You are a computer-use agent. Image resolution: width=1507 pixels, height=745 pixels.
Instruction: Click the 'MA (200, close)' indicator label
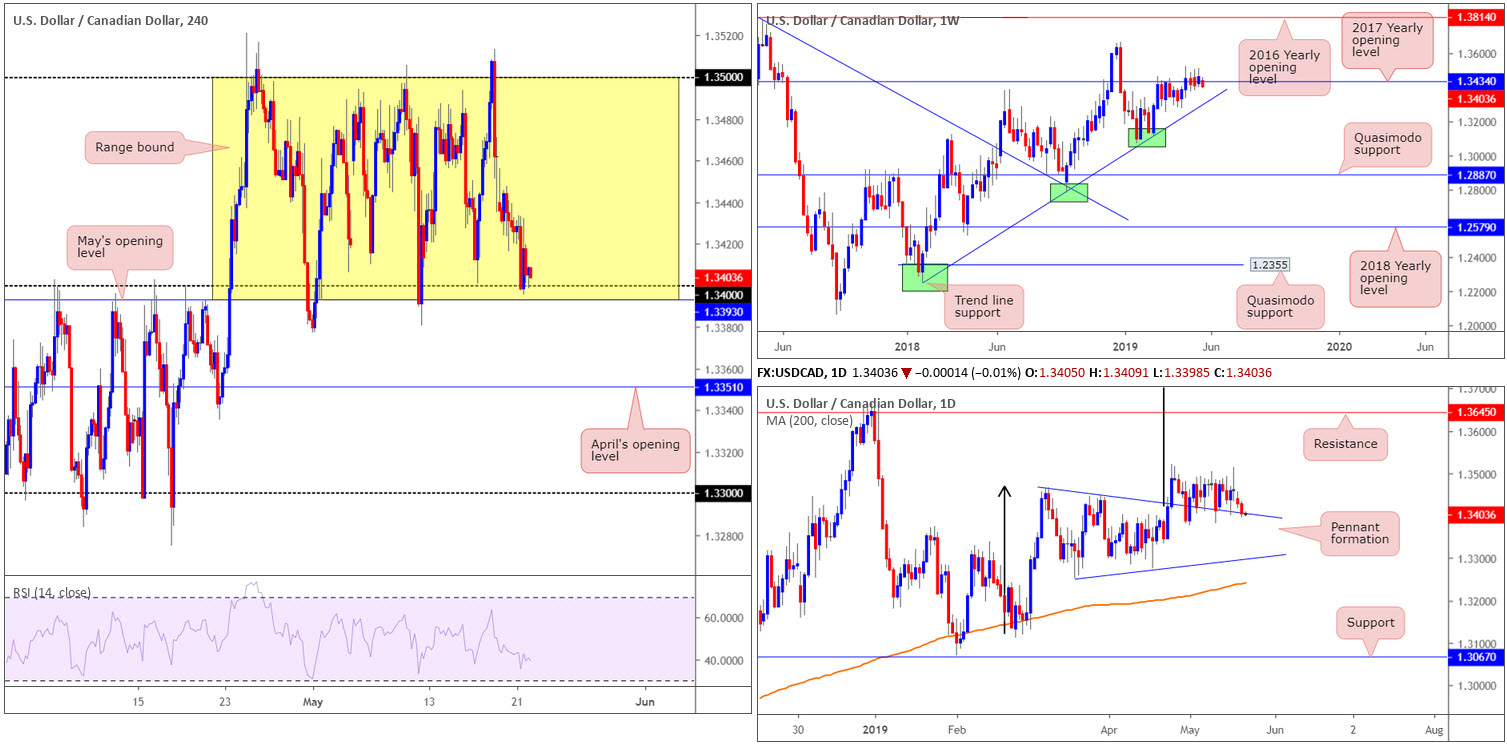pyautogui.click(x=809, y=420)
